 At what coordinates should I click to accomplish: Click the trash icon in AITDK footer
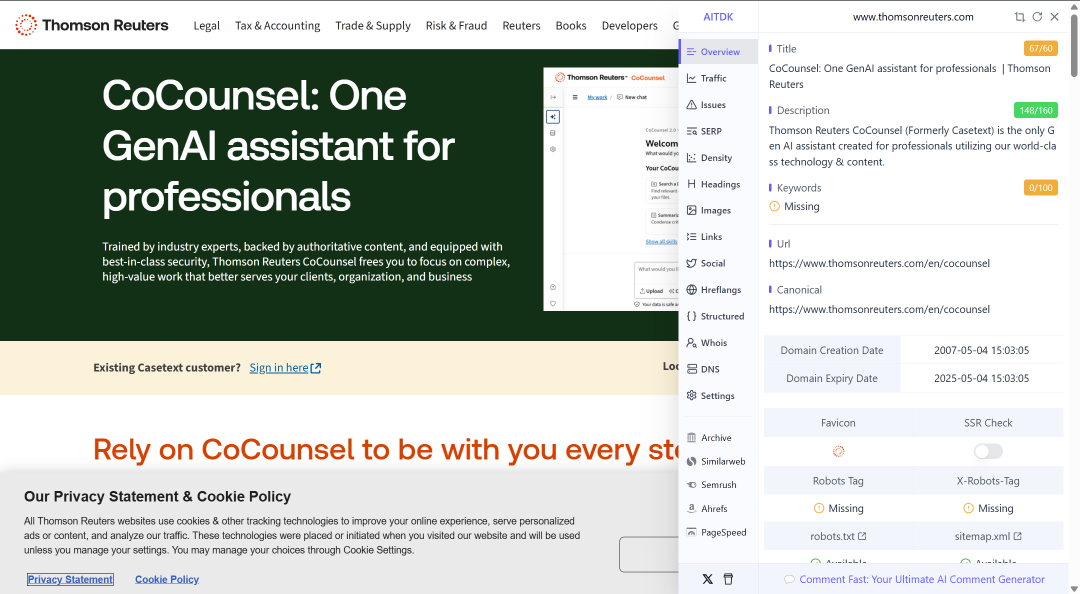(x=728, y=579)
